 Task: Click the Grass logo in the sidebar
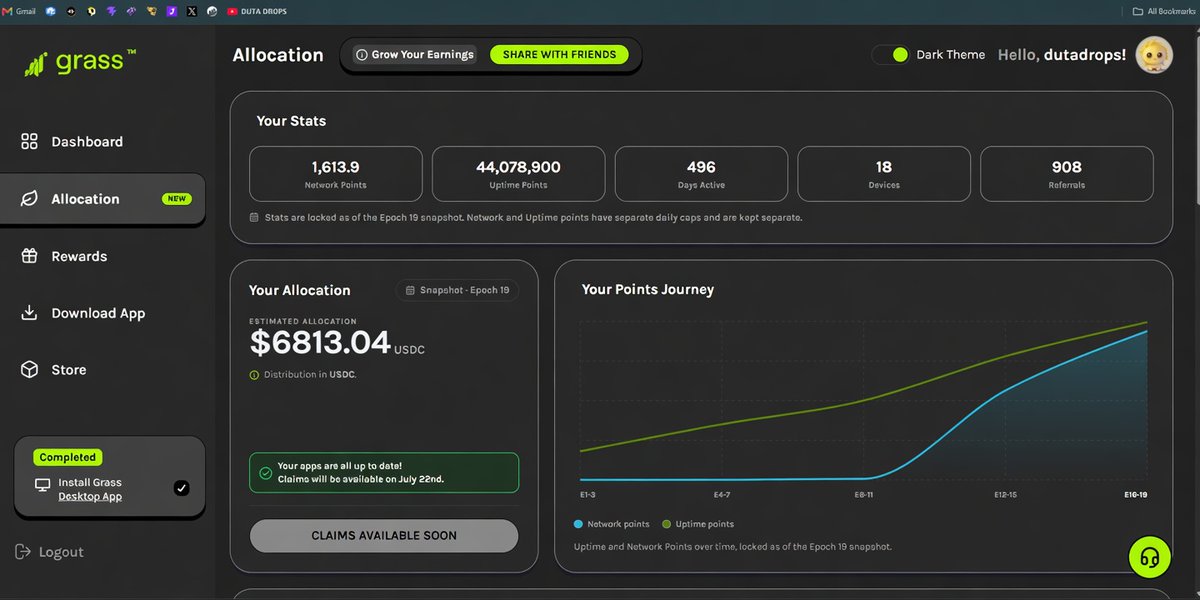point(80,62)
